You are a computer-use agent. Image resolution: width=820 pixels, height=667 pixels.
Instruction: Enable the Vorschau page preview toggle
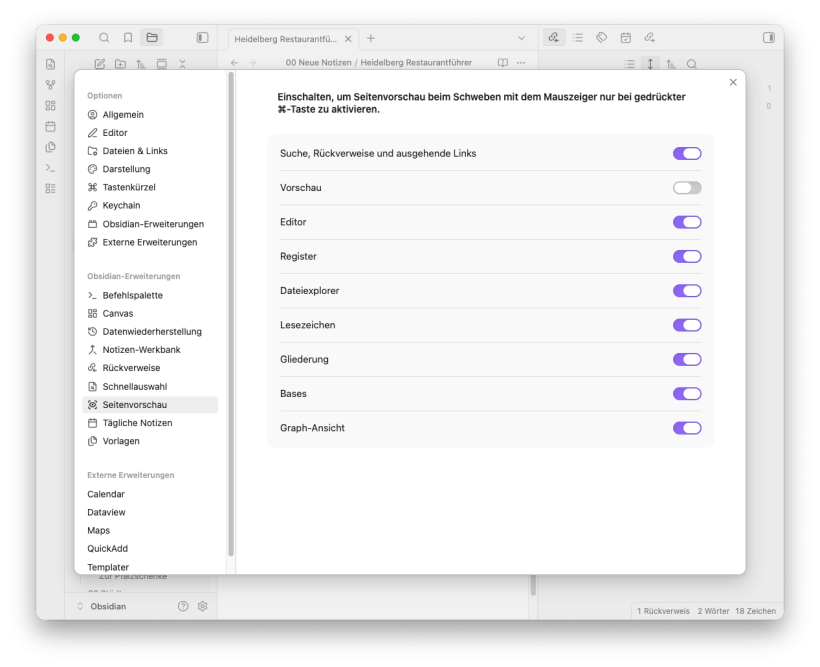coord(687,188)
